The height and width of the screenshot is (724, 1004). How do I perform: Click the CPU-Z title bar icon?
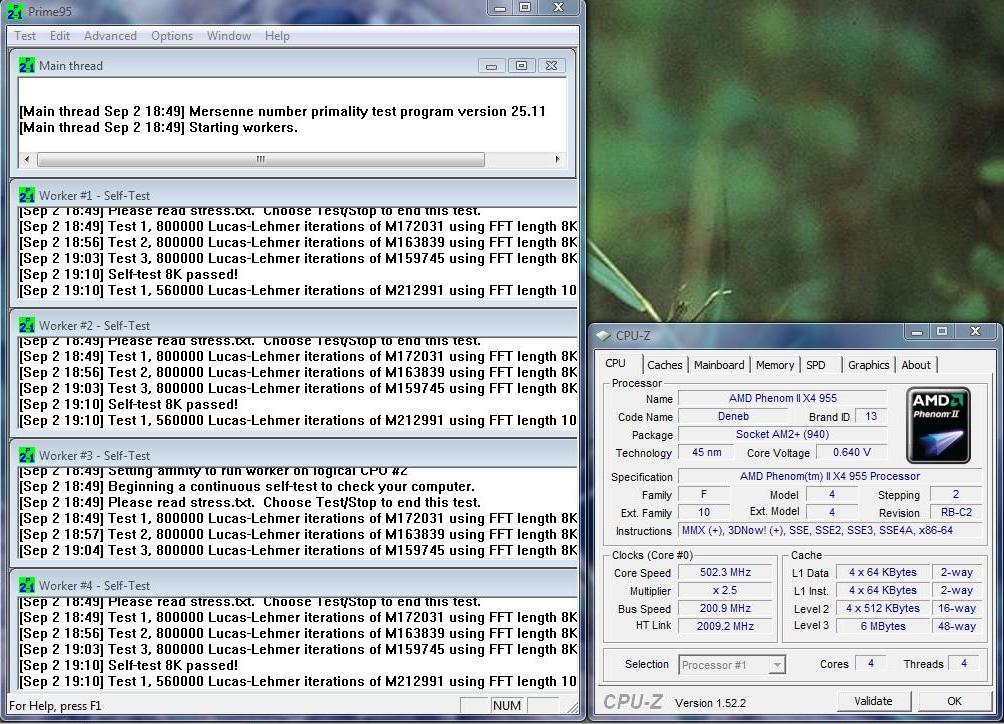603,335
